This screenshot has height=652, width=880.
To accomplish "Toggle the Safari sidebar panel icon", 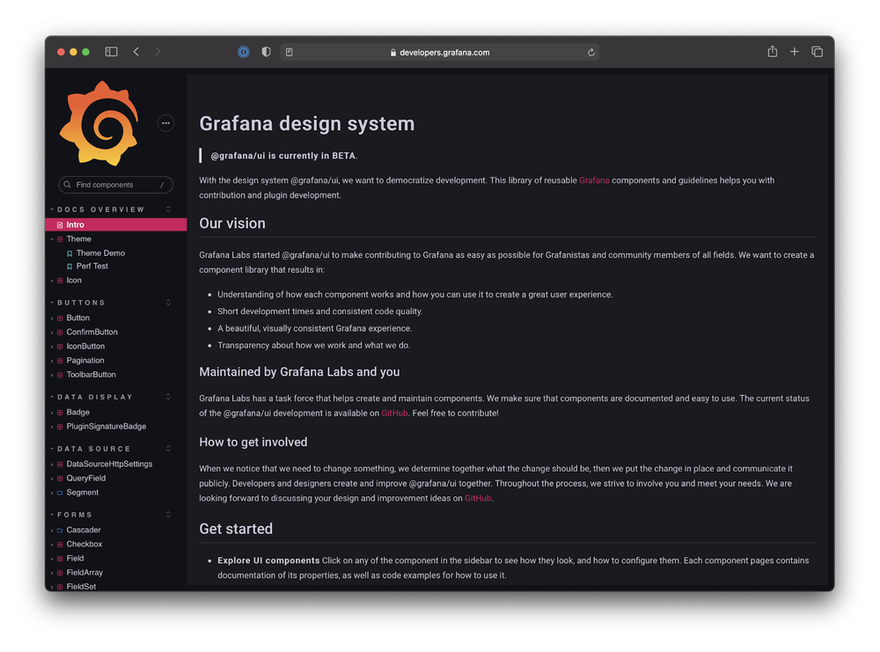I will 111,52.
